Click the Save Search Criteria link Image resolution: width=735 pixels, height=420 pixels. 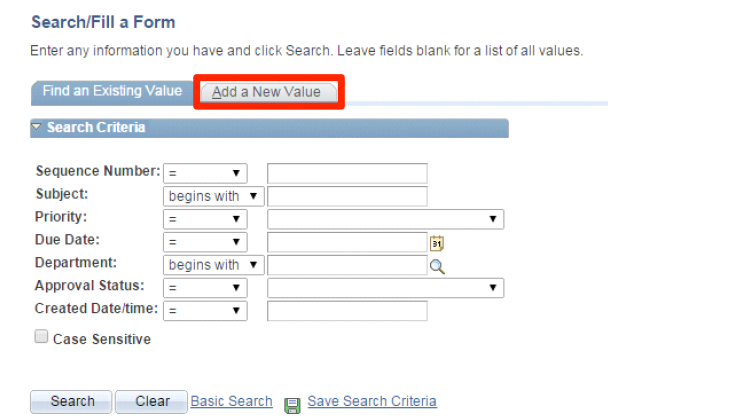pyautogui.click(x=372, y=401)
